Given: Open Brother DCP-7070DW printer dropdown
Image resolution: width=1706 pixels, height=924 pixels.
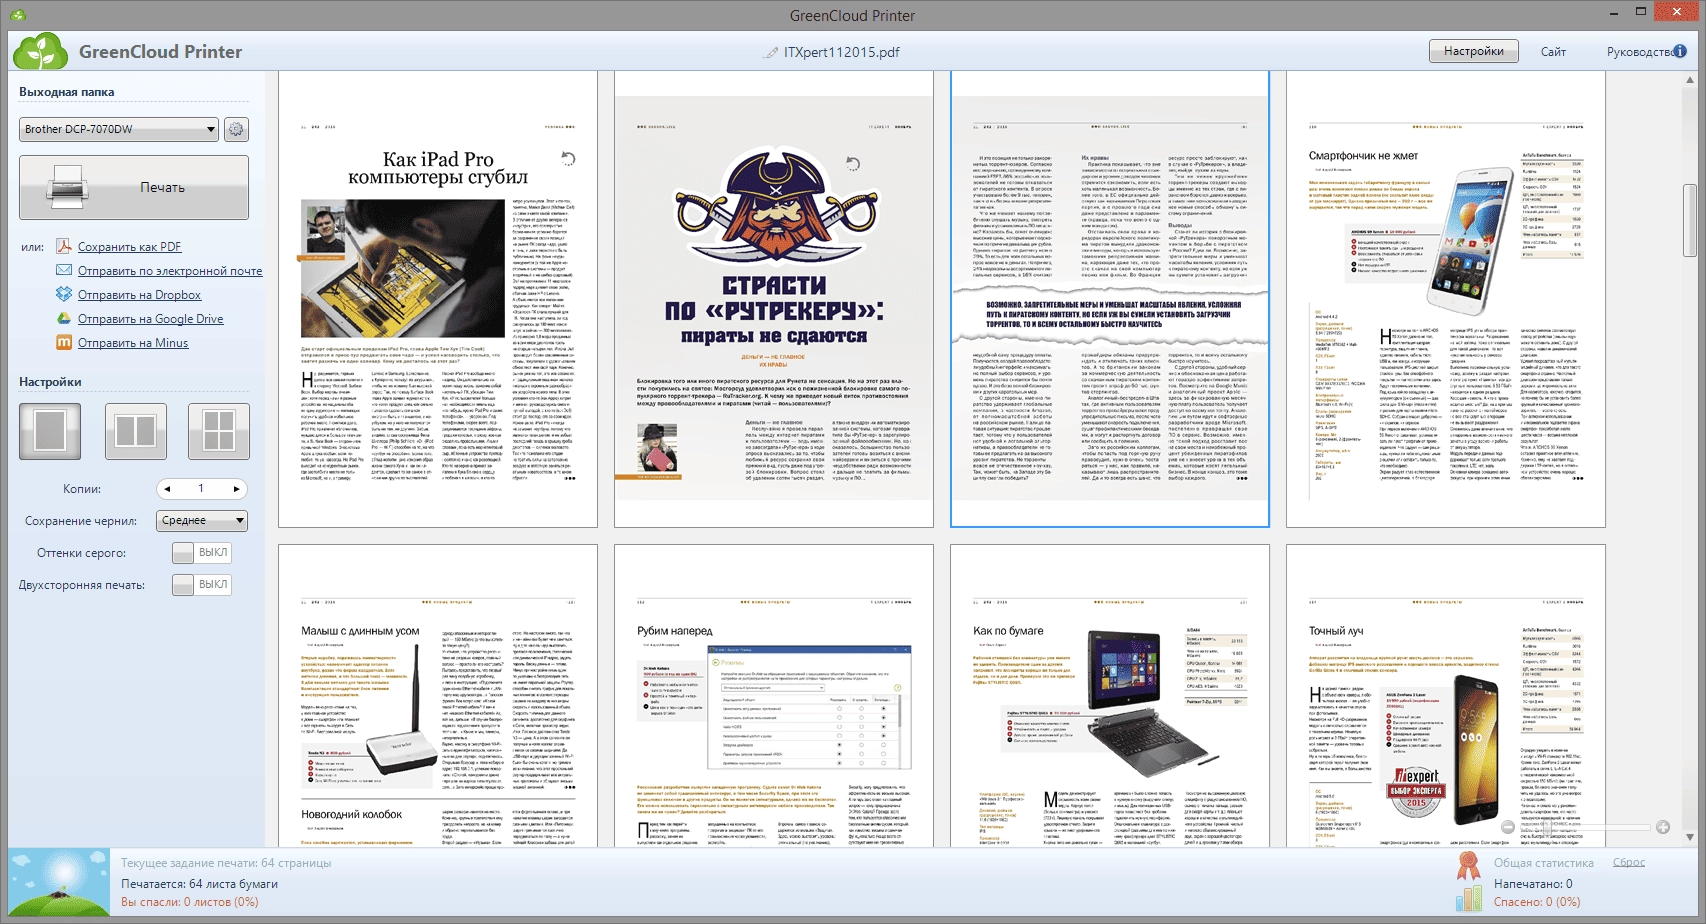Looking at the screenshot, I should pos(119,129).
